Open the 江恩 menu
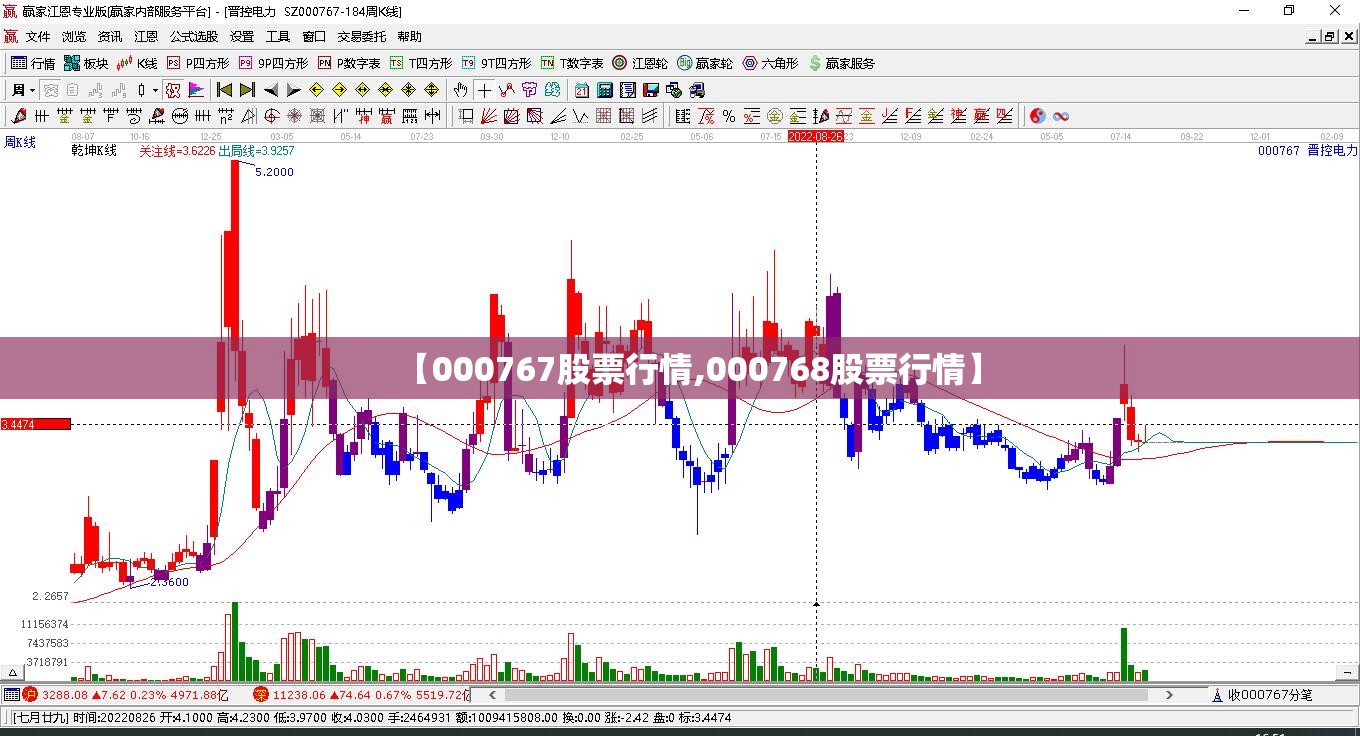 click(146, 37)
